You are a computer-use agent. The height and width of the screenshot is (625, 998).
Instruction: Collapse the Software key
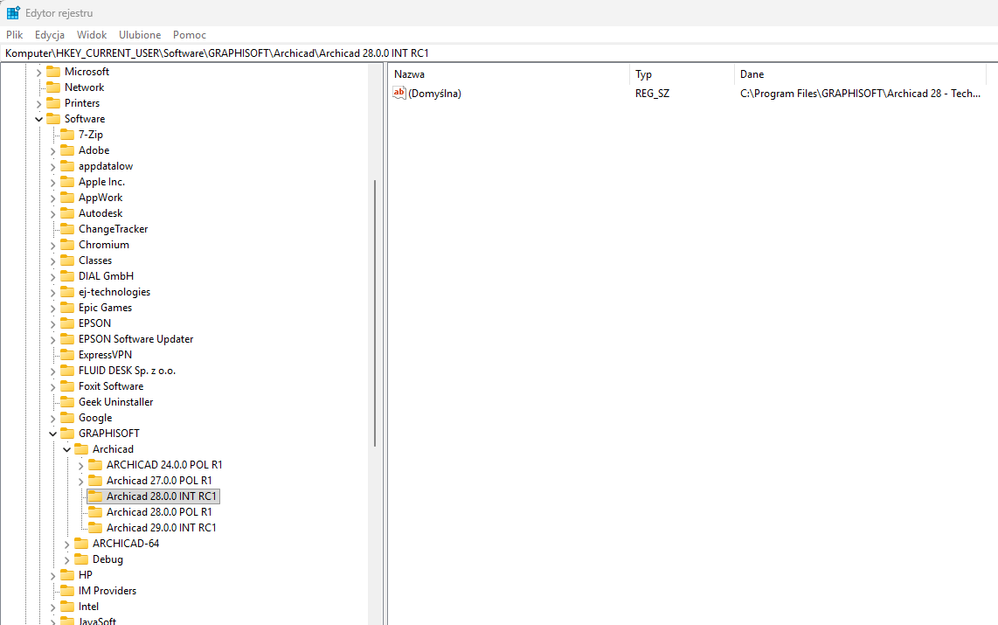click(39, 119)
